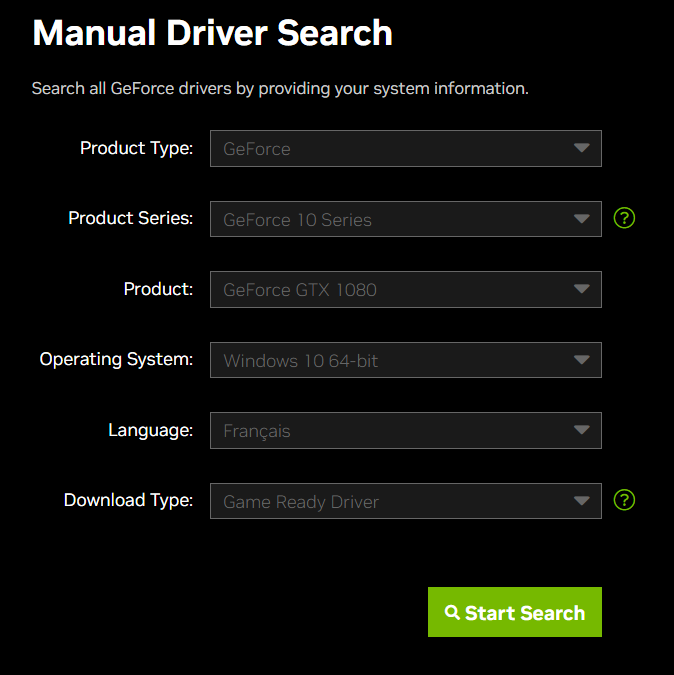Click the help icon beside Product Series
This screenshot has height=675, width=674.
pos(624,218)
